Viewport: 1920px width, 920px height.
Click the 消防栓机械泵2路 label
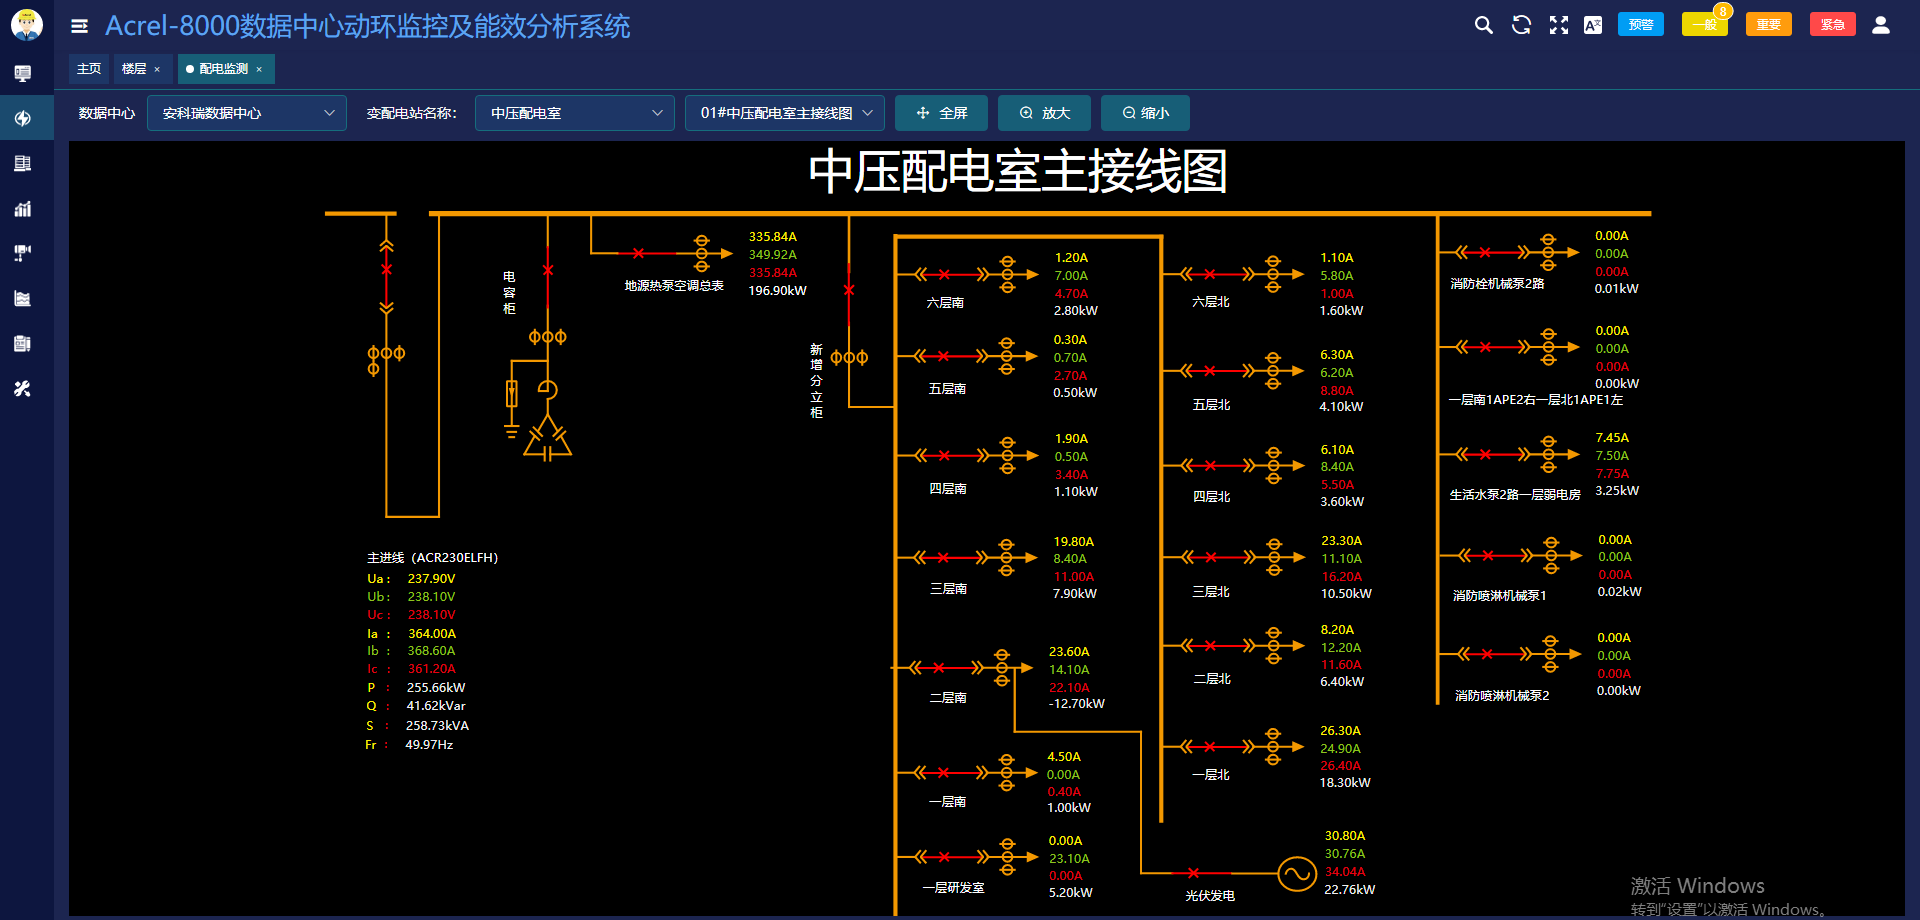coord(1497,284)
